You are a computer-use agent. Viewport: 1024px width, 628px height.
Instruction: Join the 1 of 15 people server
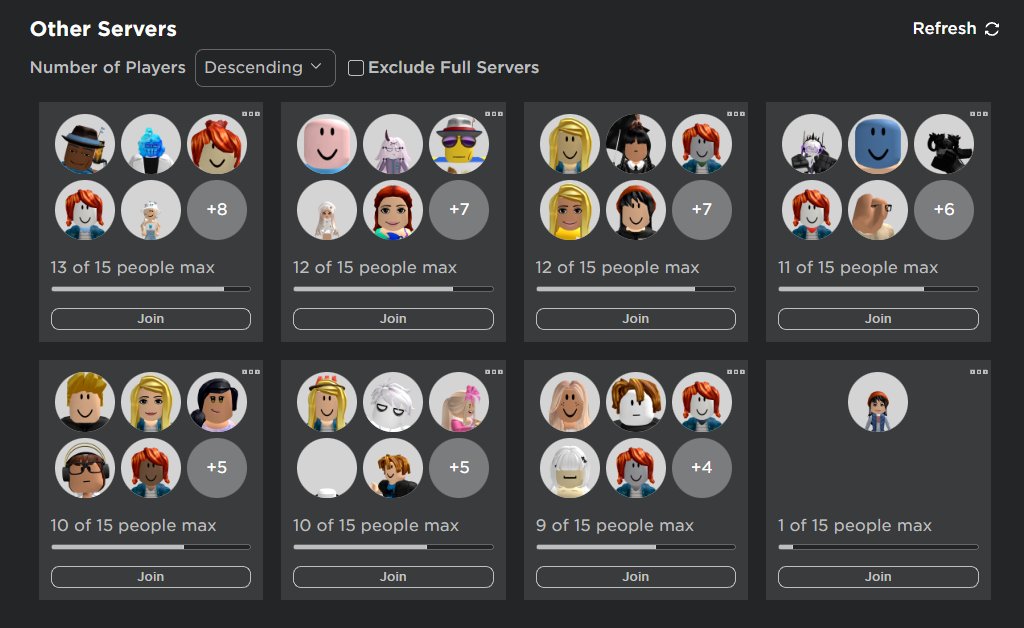[x=878, y=576]
